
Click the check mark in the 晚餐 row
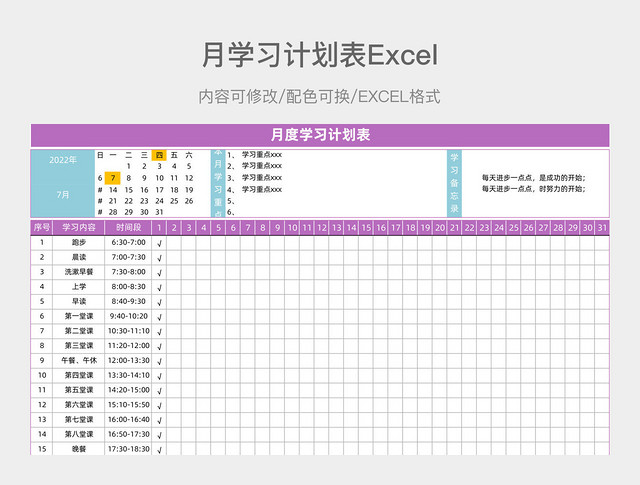point(159,450)
